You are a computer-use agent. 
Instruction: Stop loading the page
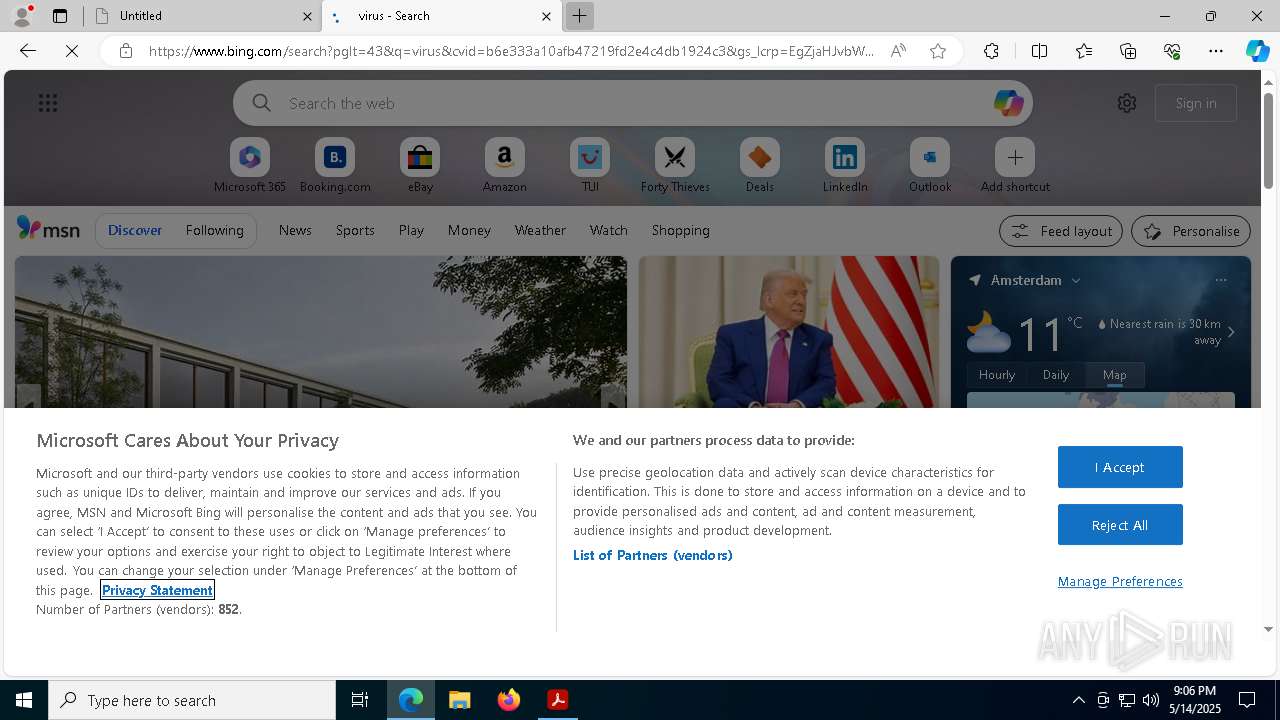point(72,51)
